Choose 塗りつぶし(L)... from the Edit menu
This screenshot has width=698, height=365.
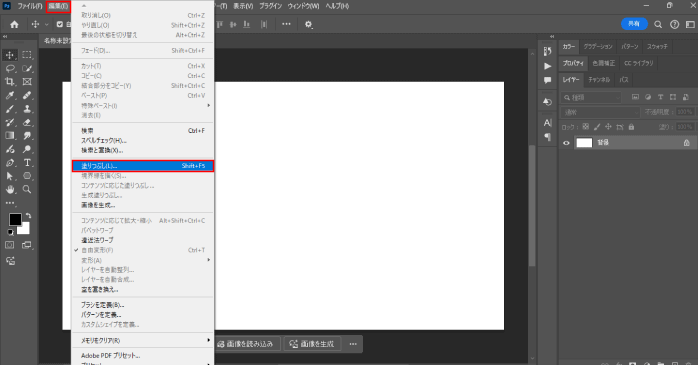pyautogui.click(x=142, y=166)
